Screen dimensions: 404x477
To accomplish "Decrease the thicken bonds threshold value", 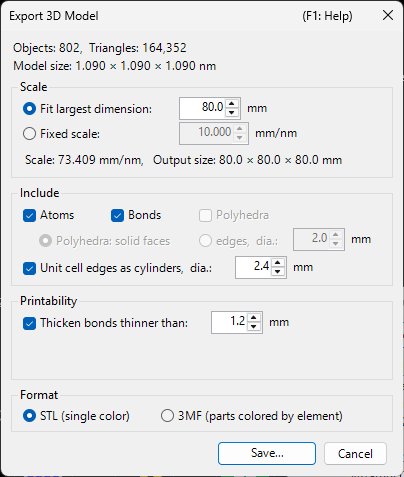I will 254,327.
